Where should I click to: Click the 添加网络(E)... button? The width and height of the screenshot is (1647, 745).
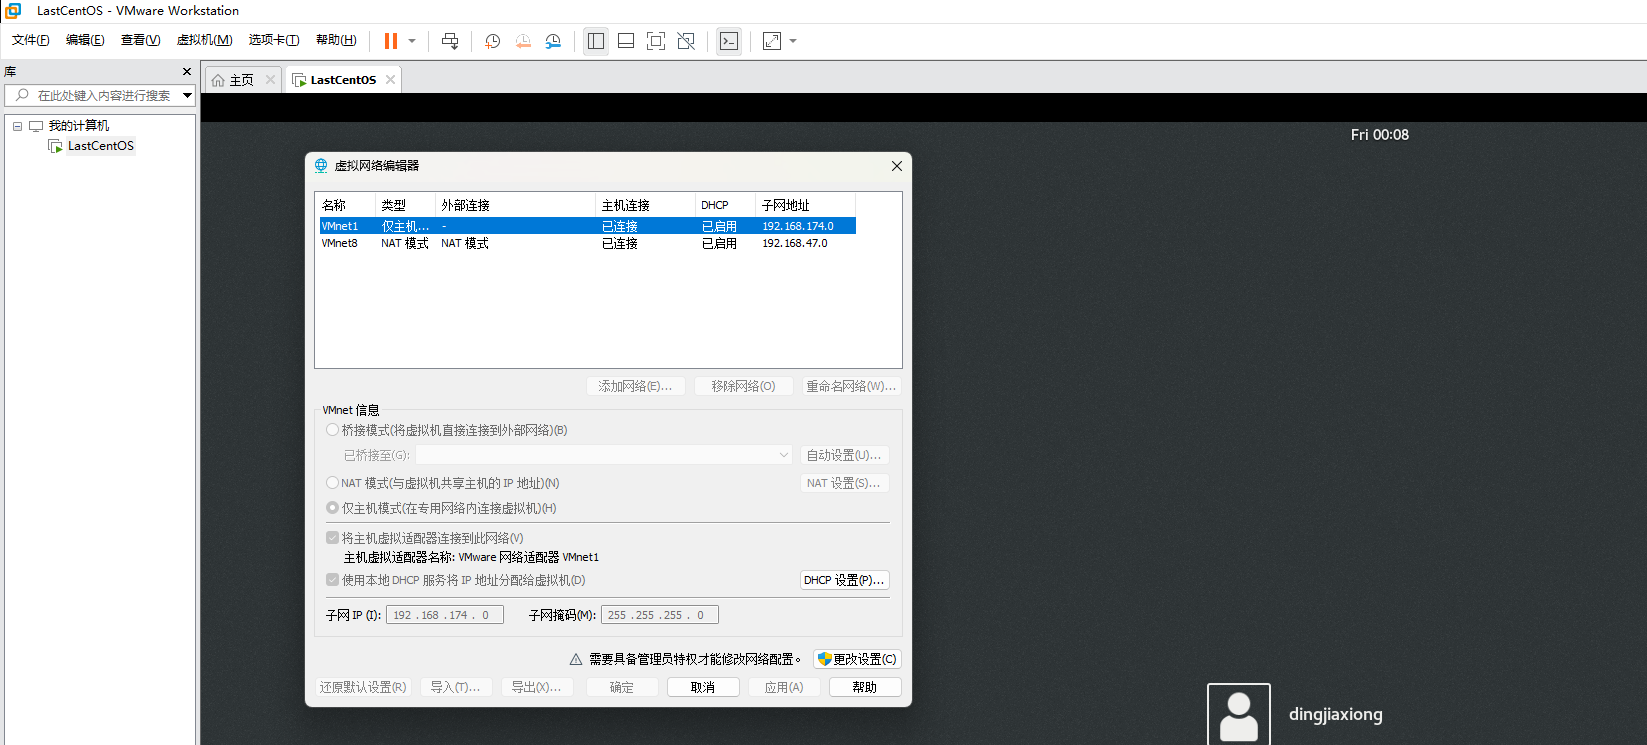pyautogui.click(x=636, y=386)
